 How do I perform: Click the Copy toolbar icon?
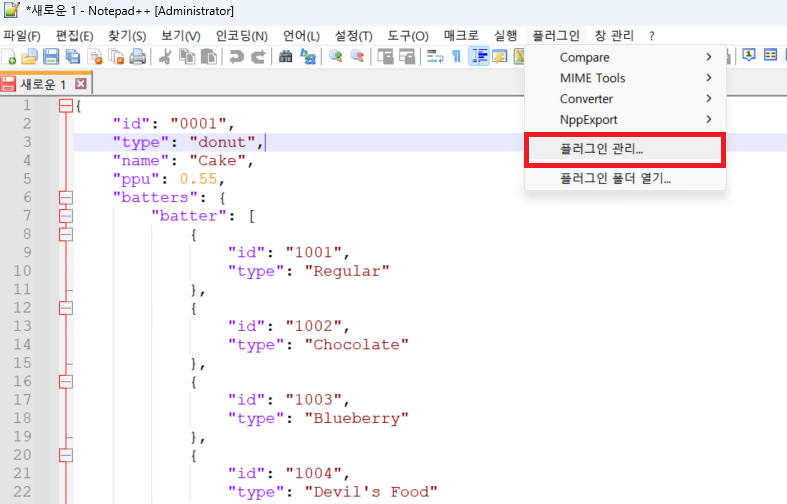(187, 56)
